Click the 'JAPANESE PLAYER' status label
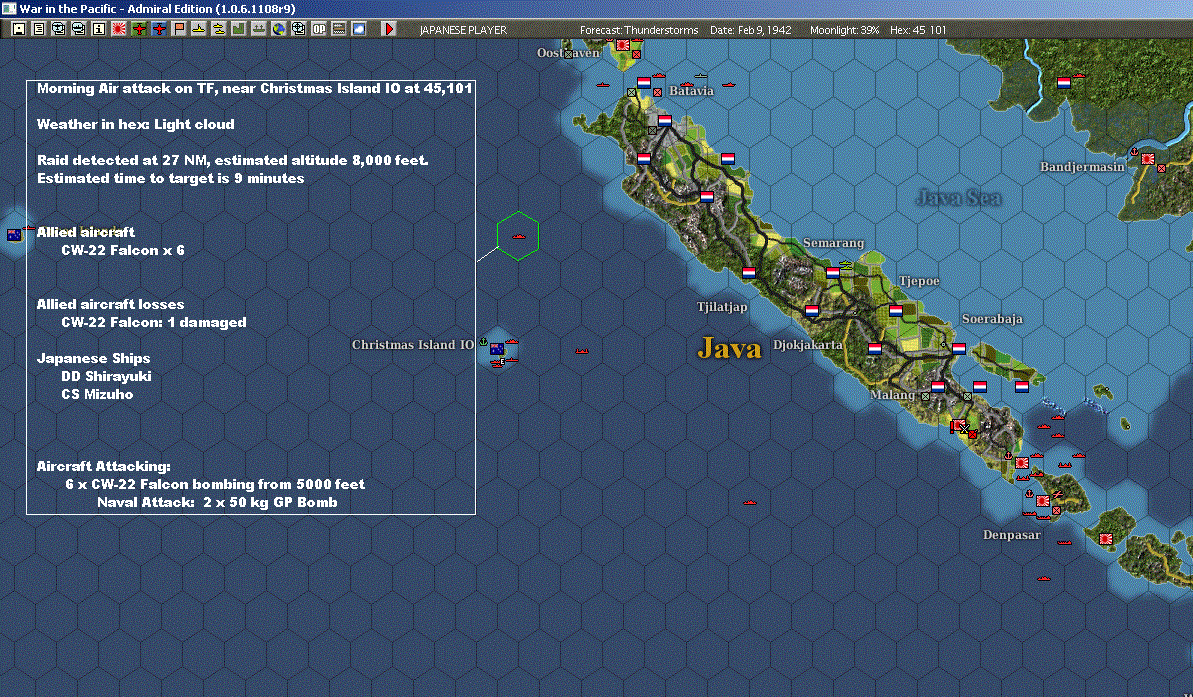Image resolution: width=1193 pixels, height=697 pixels. point(463,30)
